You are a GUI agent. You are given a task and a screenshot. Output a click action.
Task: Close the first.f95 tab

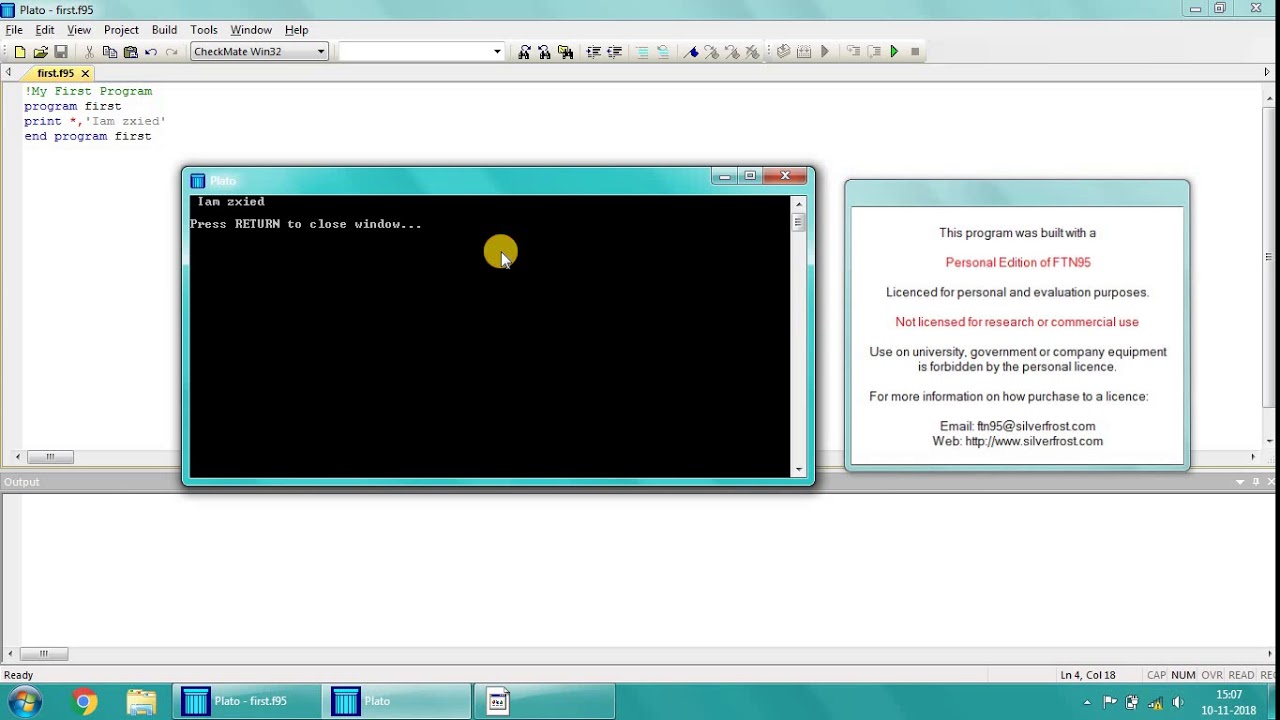(x=85, y=73)
